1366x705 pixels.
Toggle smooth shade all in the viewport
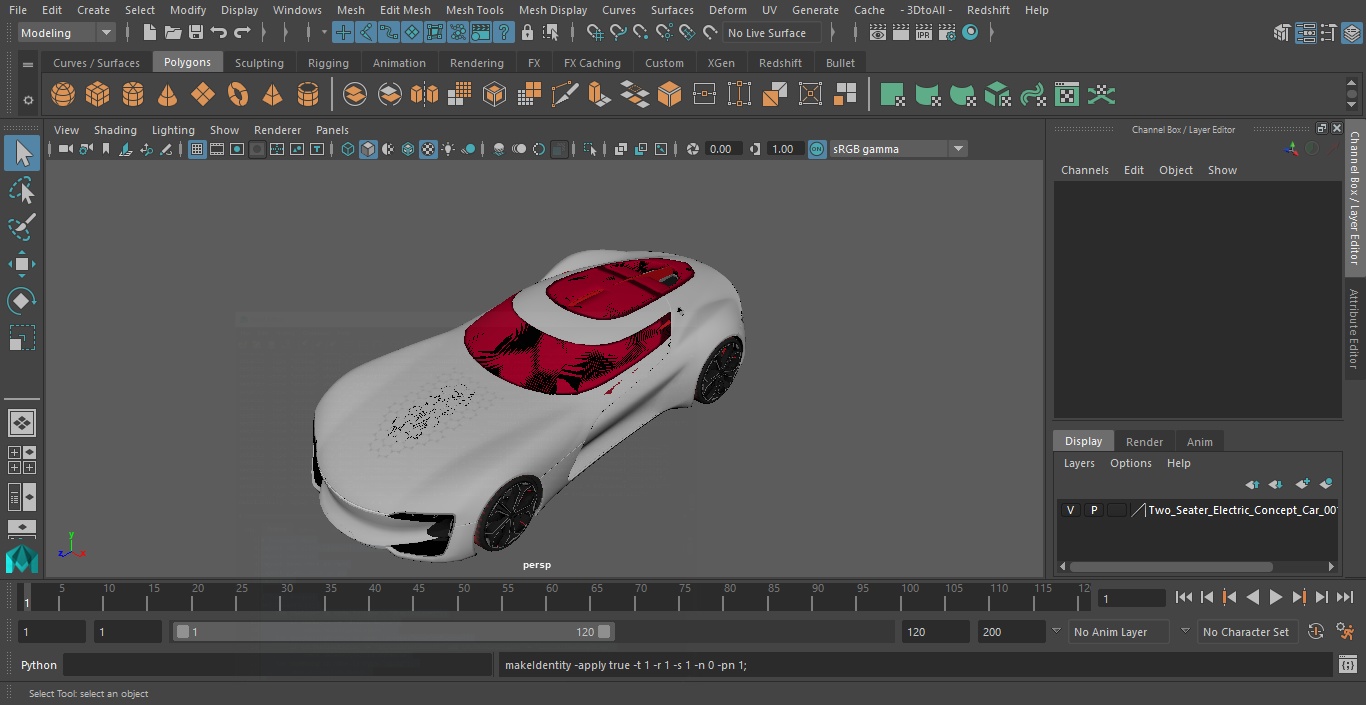pos(368,149)
